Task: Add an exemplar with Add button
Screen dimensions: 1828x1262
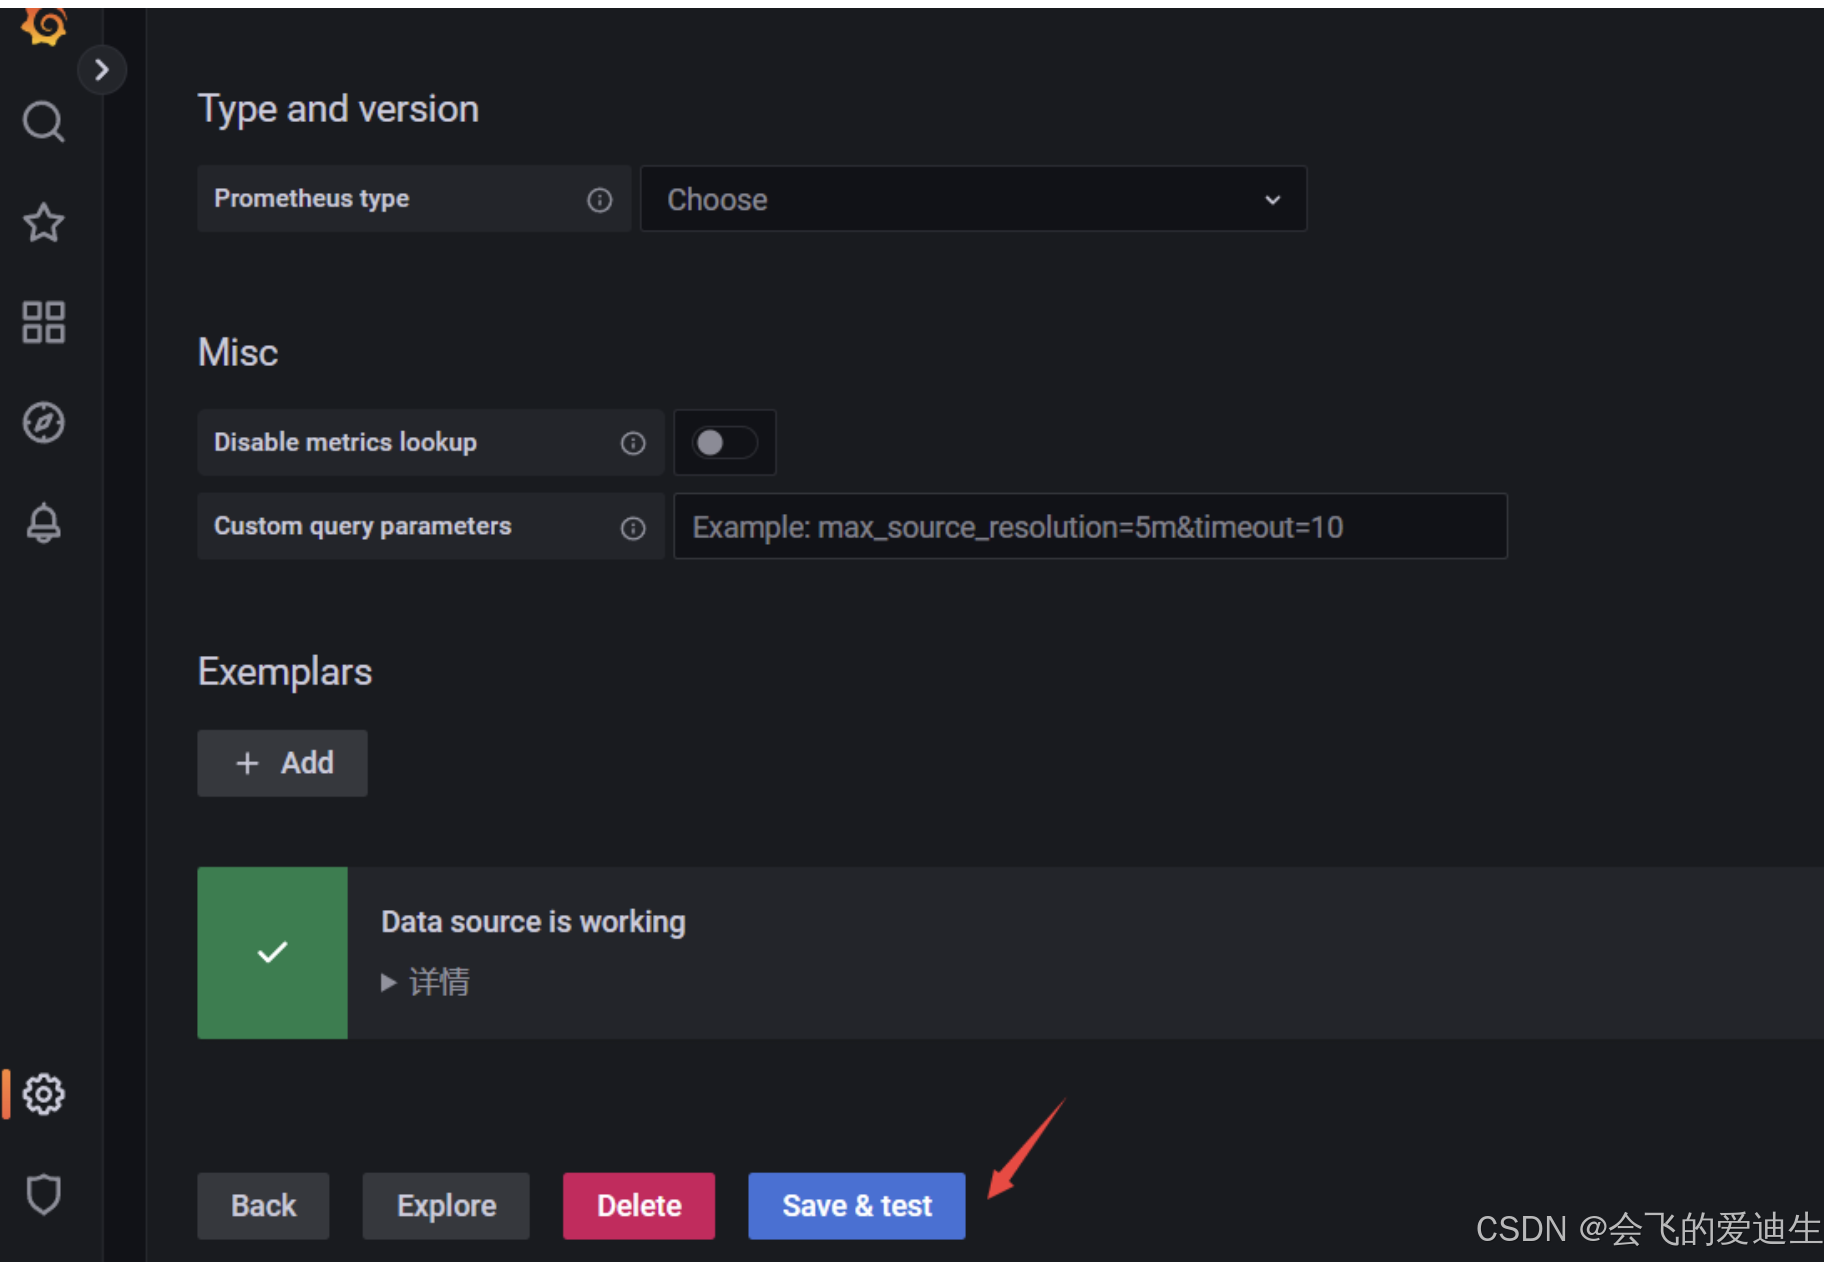Action: point(283,763)
